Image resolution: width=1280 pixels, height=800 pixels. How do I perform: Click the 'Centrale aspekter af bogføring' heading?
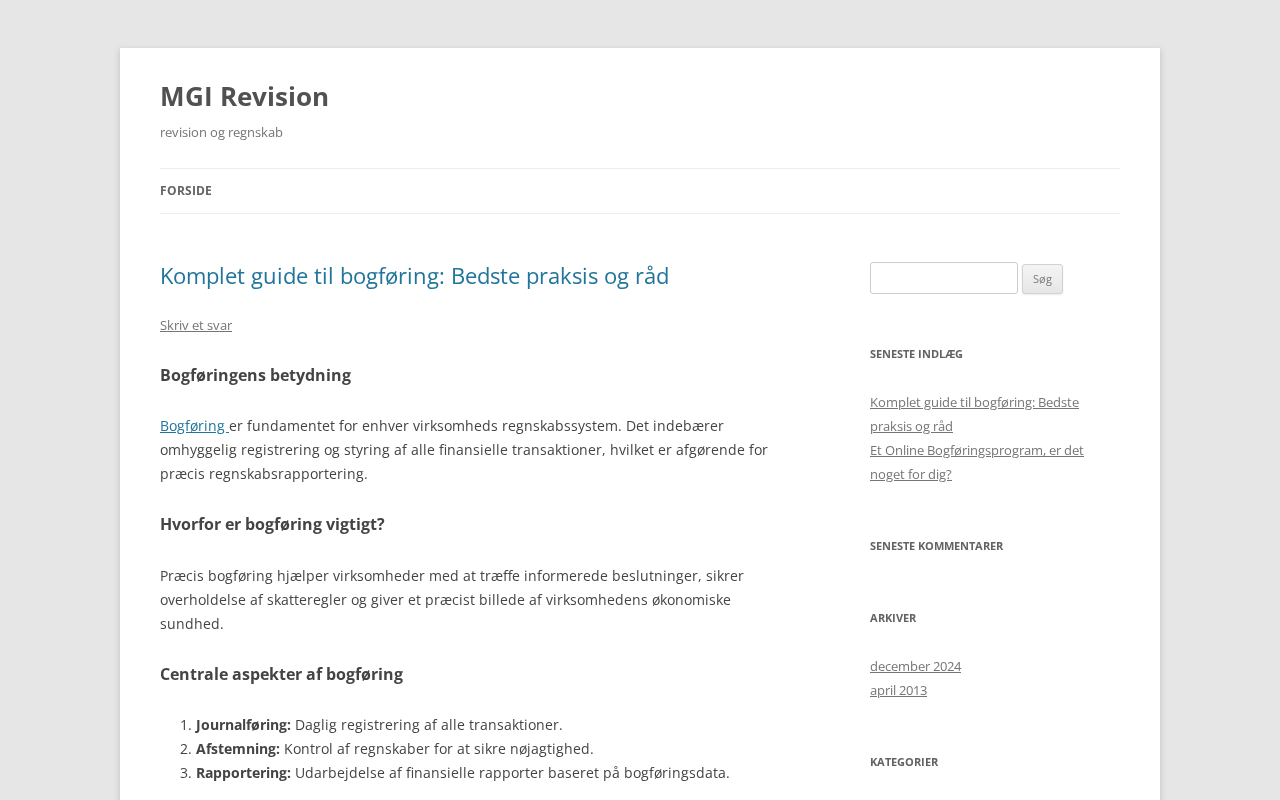[281, 674]
